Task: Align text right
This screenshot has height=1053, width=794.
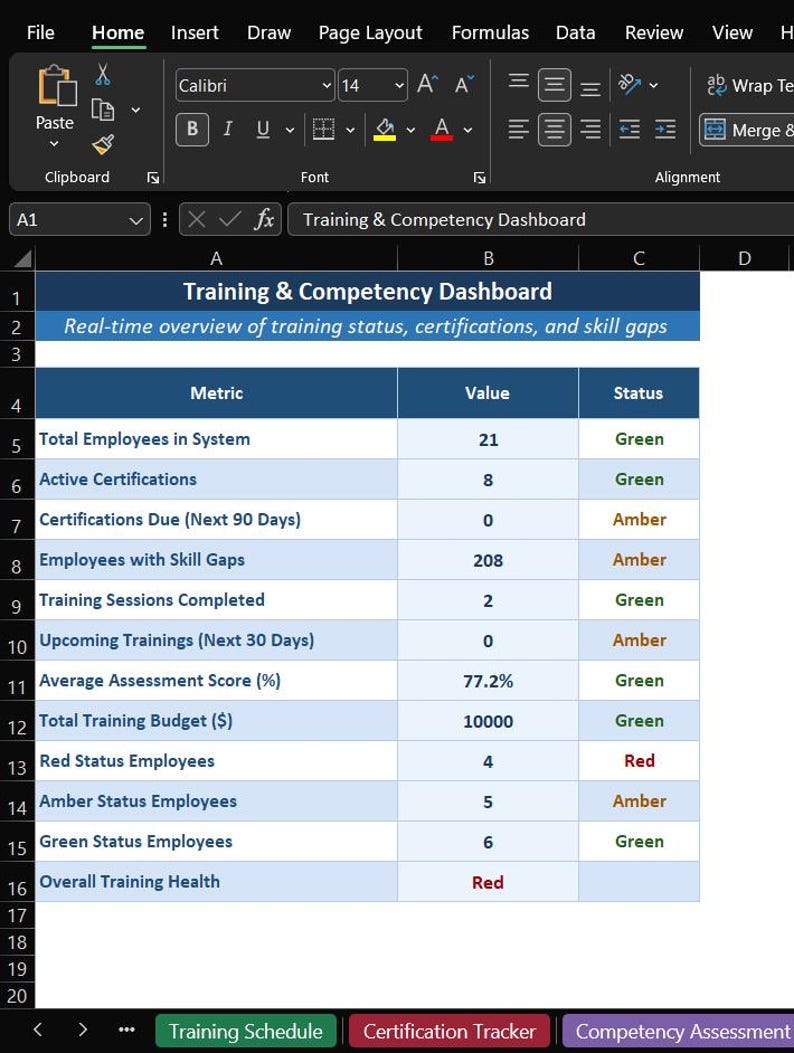Action: pos(590,129)
